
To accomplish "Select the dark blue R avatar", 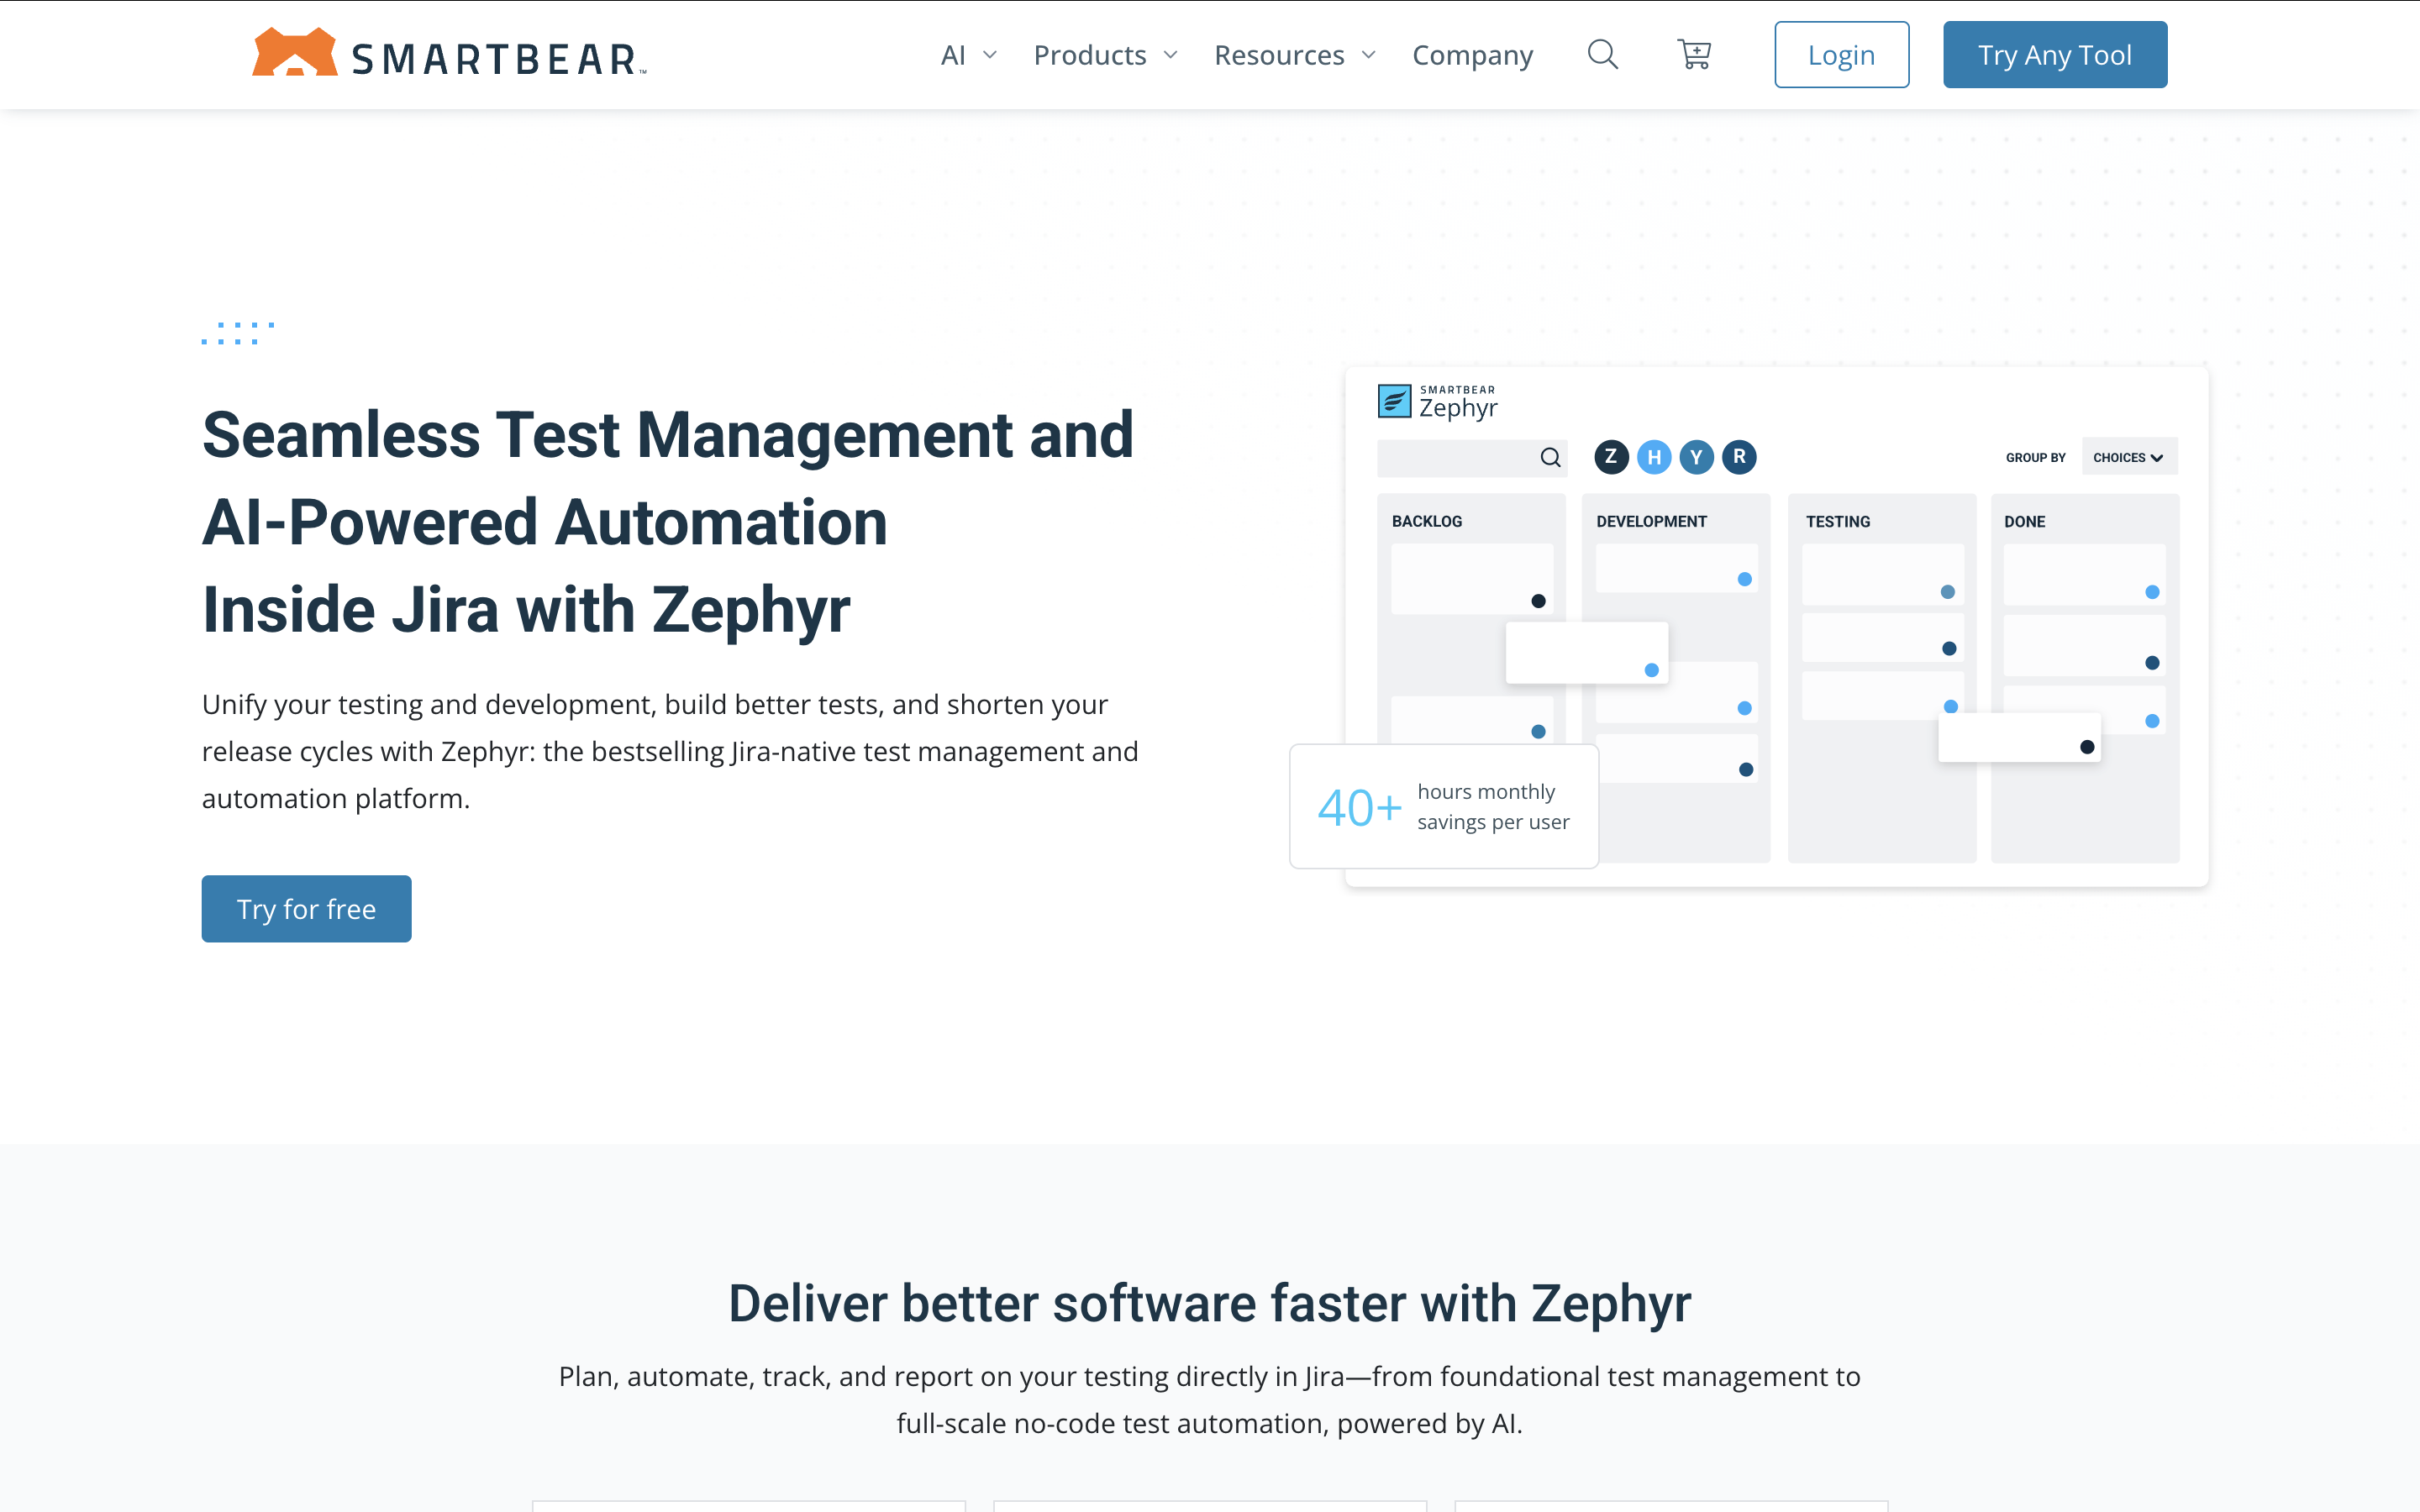I will tap(1739, 457).
